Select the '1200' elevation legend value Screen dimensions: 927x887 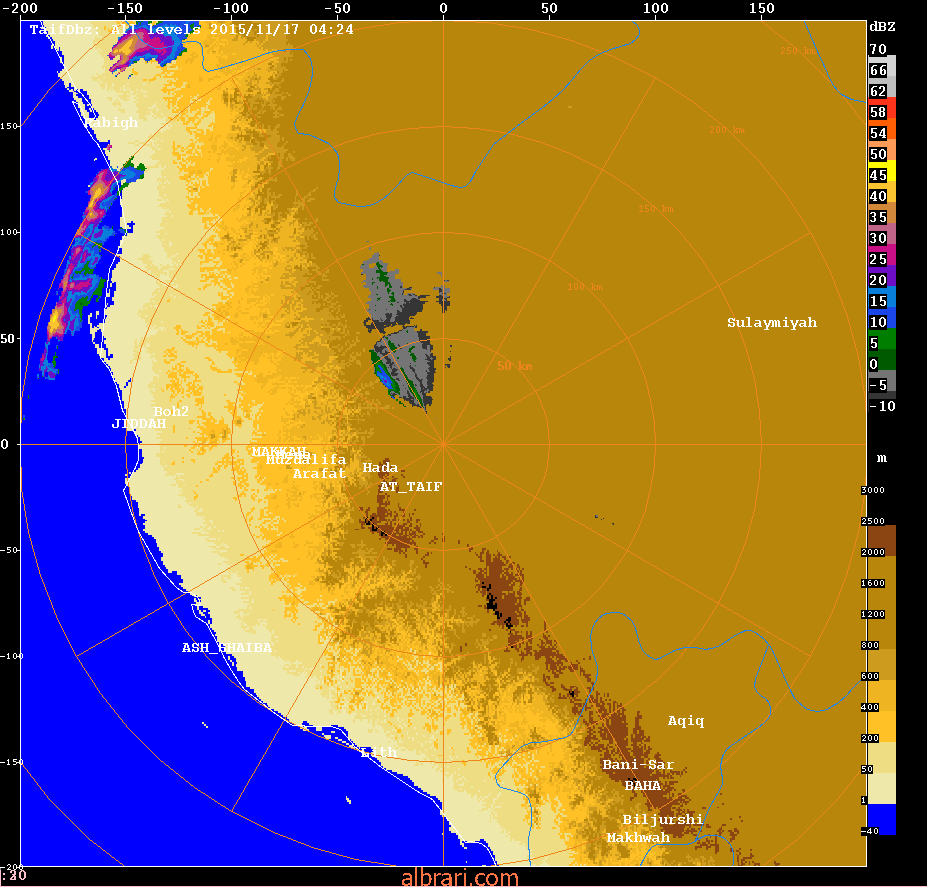coord(873,614)
